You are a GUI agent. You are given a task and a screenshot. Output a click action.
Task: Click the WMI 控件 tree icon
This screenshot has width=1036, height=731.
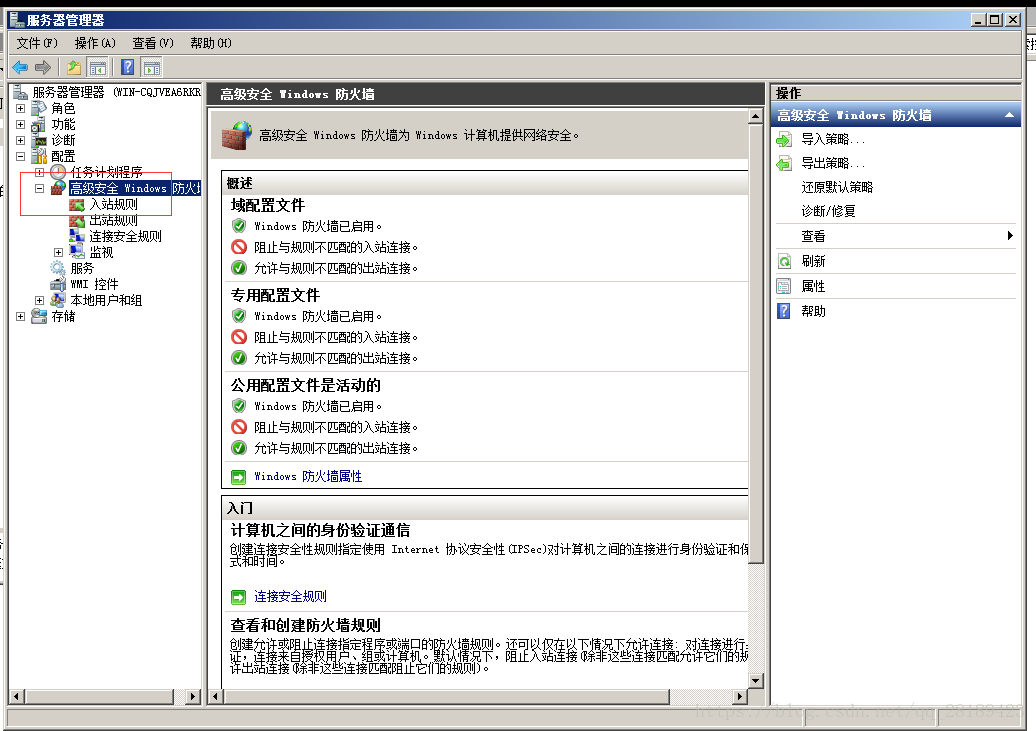[58, 284]
